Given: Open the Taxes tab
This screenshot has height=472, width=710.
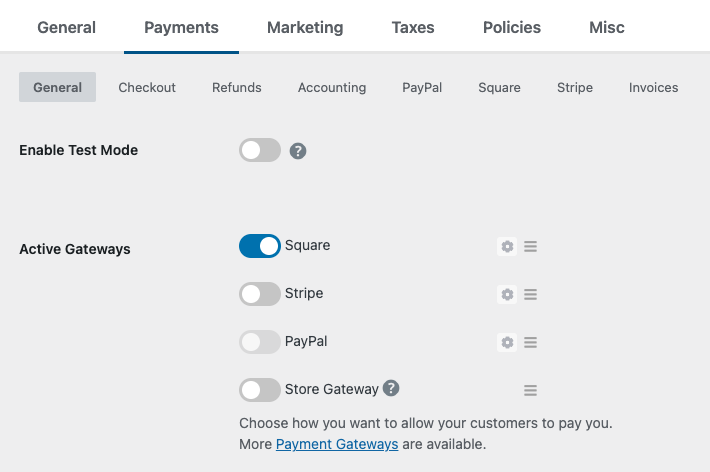Looking at the screenshot, I should coord(413,27).
